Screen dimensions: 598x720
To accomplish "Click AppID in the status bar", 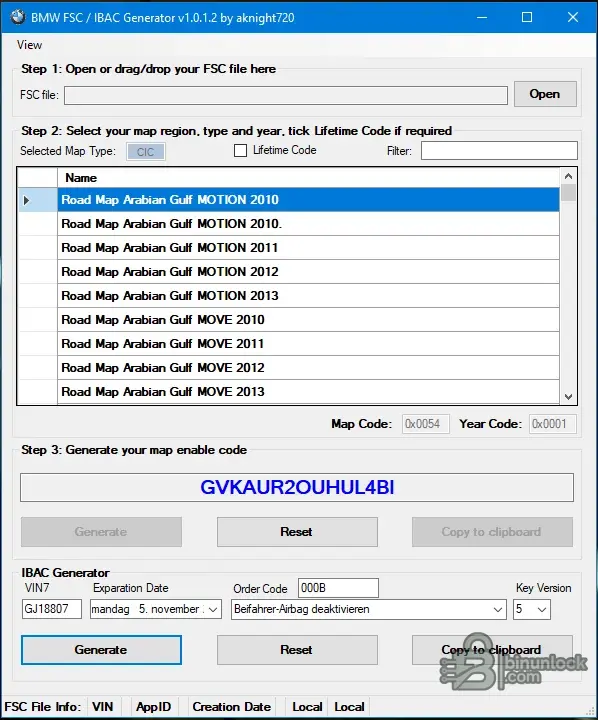I will click(x=153, y=707).
